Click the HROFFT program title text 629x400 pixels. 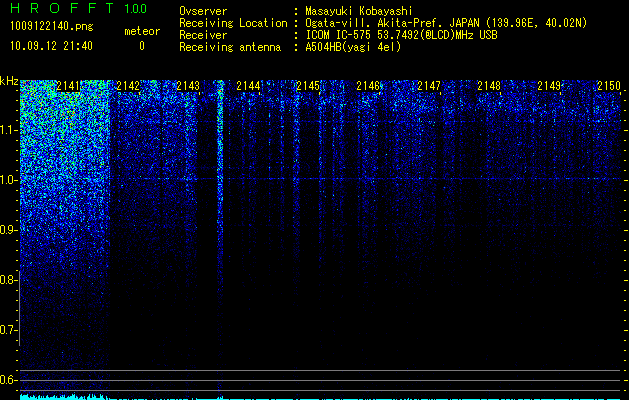[62, 8]
